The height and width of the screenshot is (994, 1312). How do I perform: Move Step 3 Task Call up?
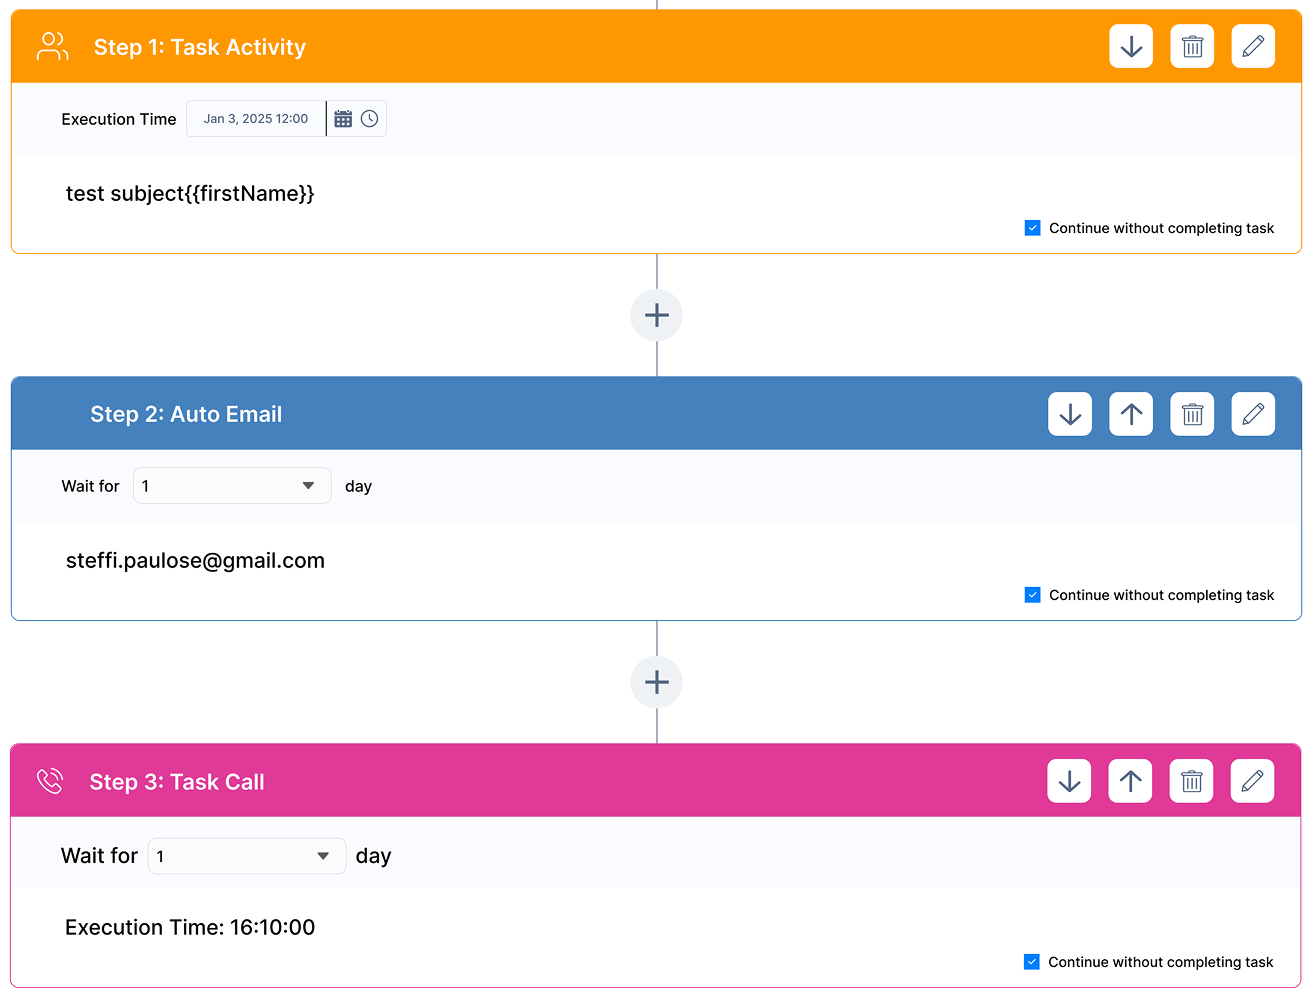pyautogui.click(x=1130, y=781)
